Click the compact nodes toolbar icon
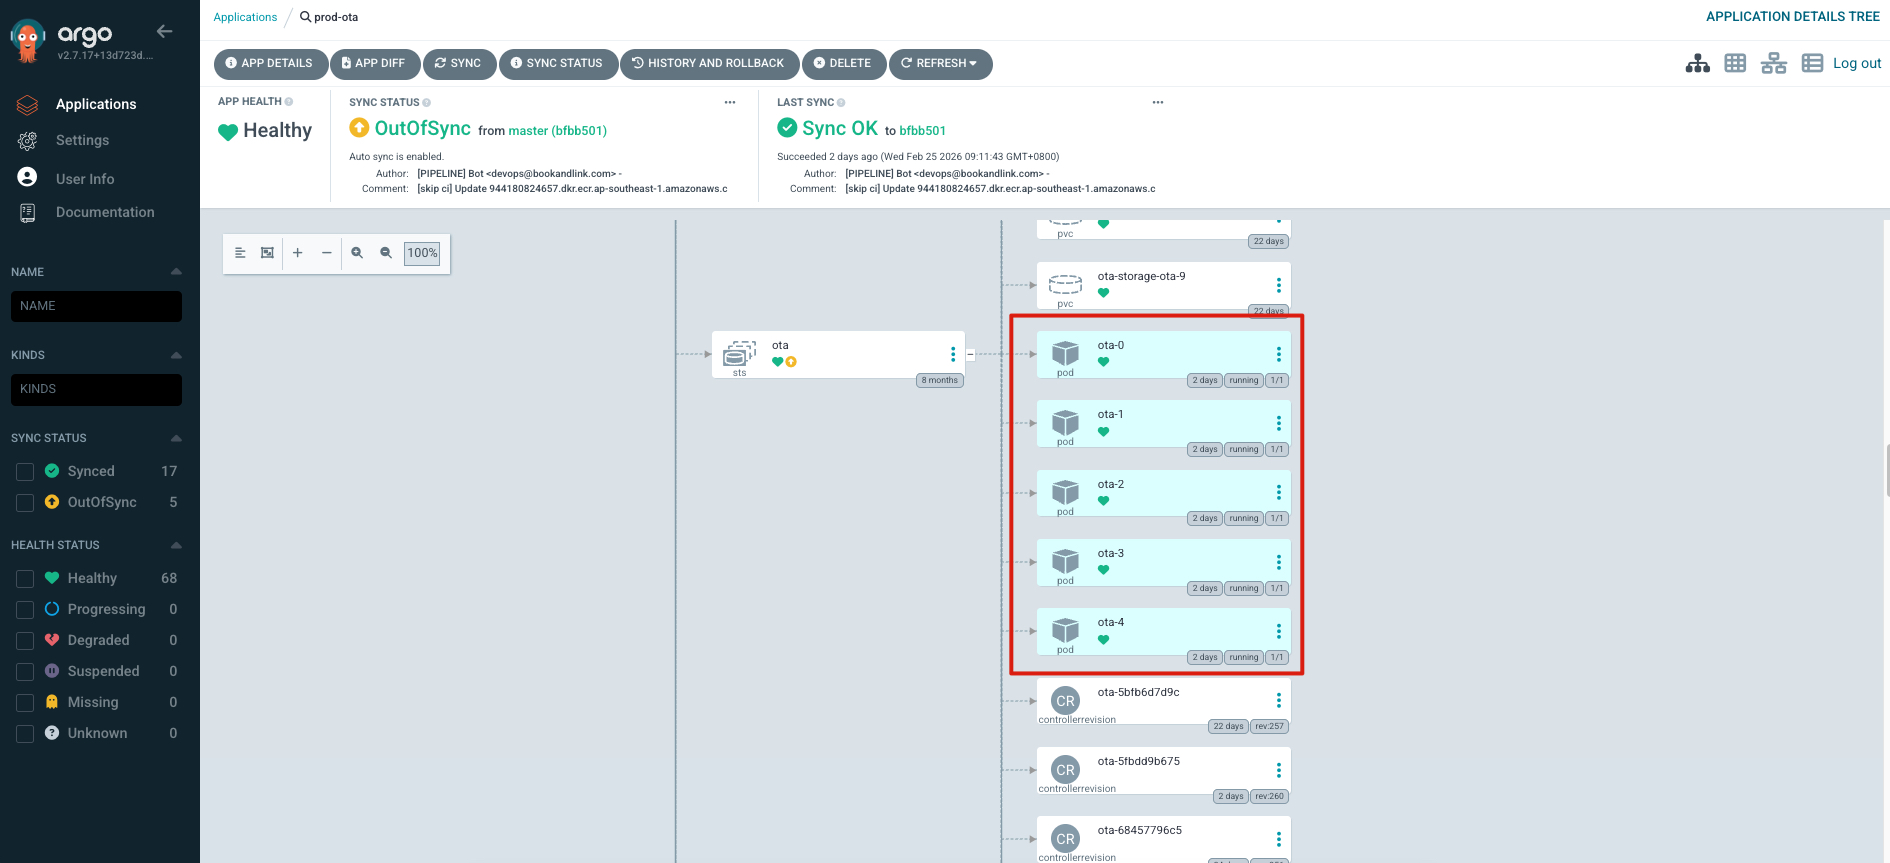 click(x=240, y=253)
